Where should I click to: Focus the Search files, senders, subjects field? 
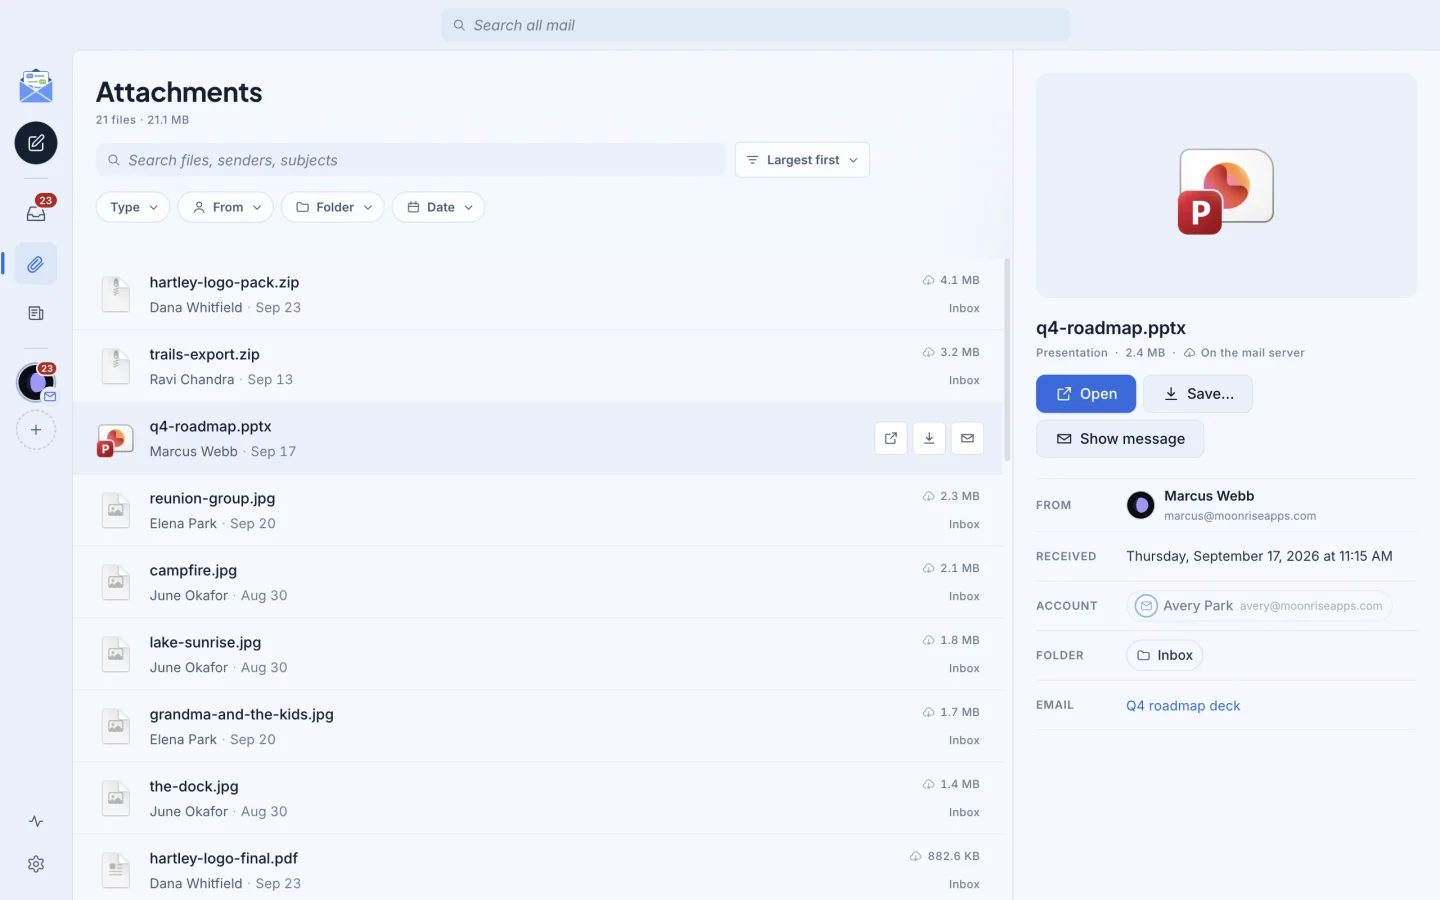(x=411, y=160)
